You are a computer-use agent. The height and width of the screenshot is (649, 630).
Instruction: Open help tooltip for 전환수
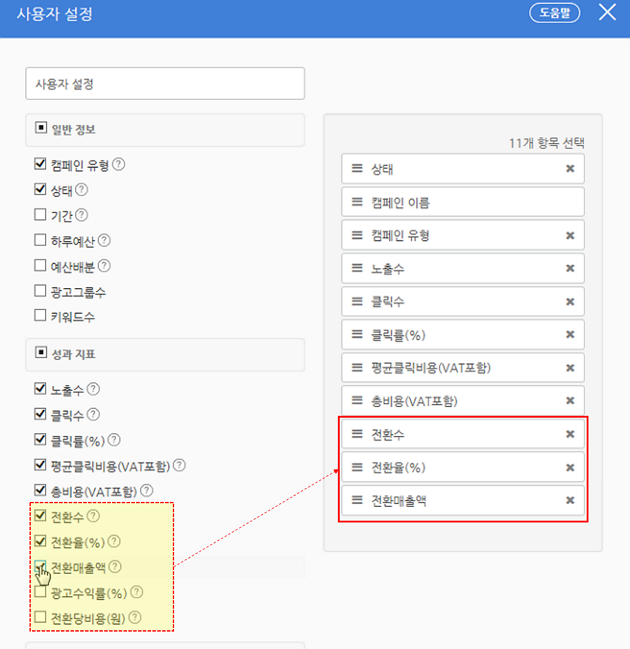click(x=94, y=516)
